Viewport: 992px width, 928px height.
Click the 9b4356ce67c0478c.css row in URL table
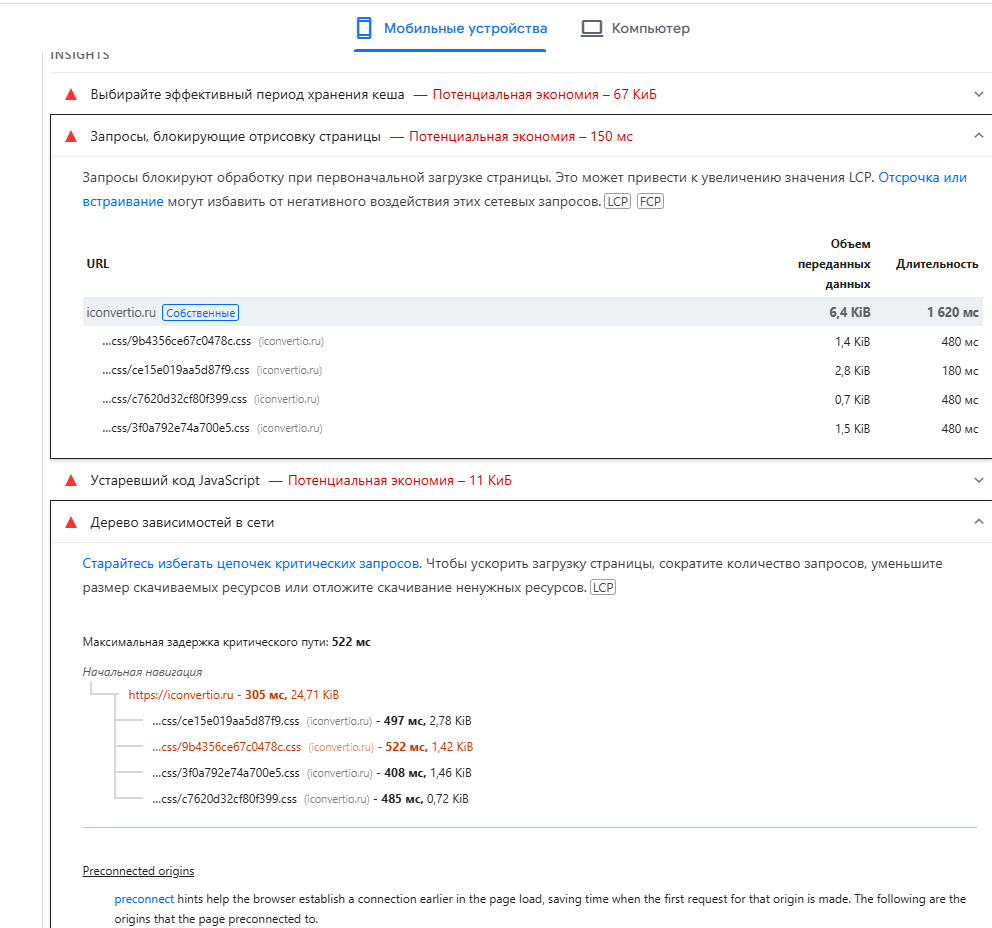pyautogui.click(x=175, y=342)
